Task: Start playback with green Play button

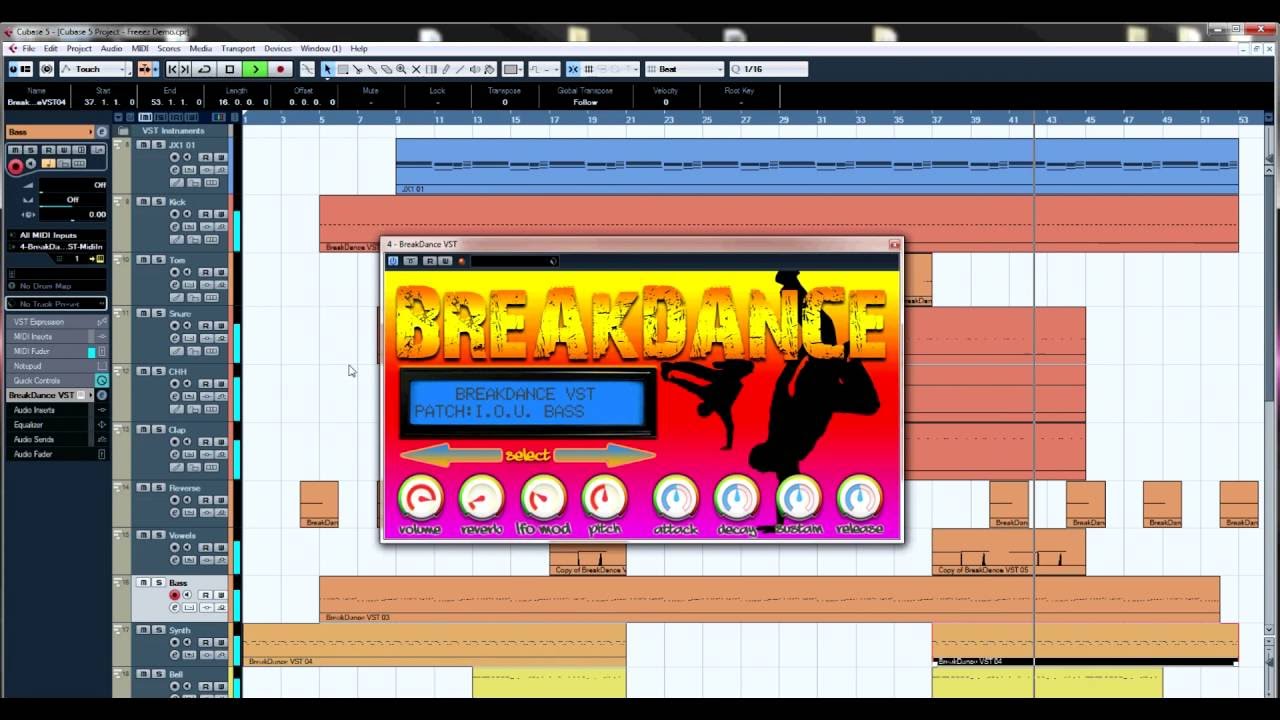Action: click(255, 69)
